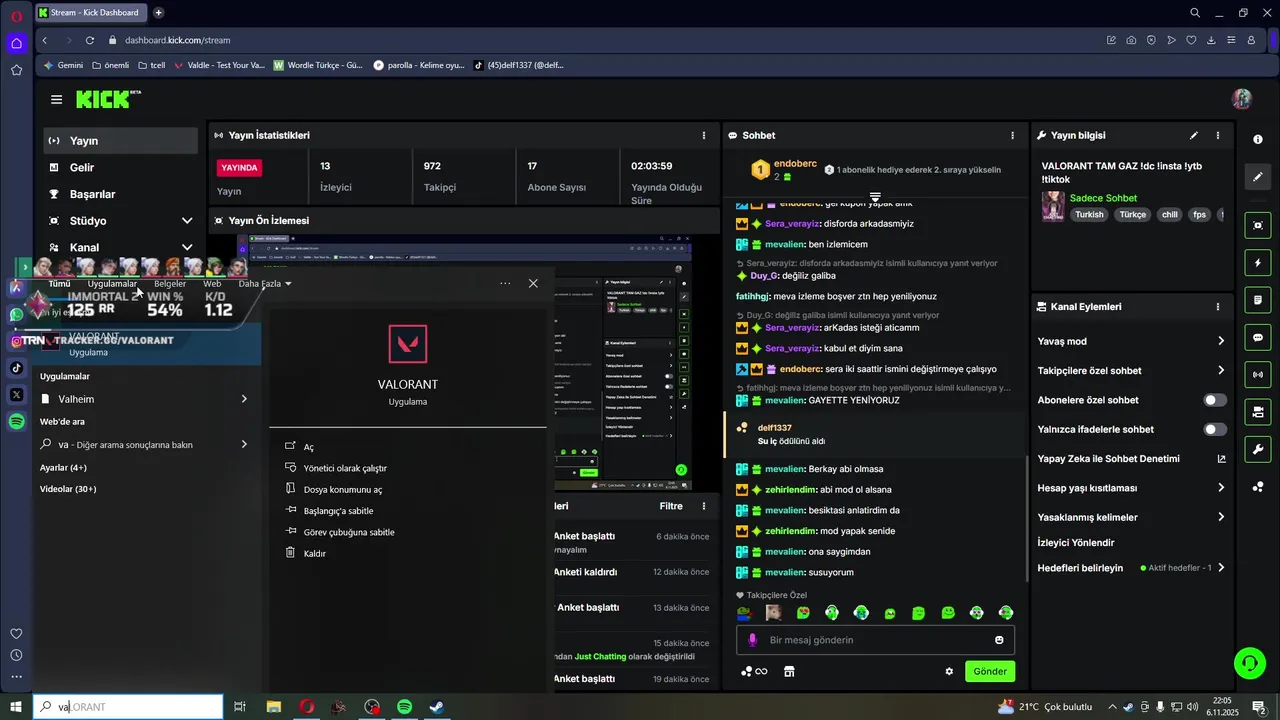Open Yapay Zeka ile Sohbet Denetimi link
This screenshot has height=720, width=1280.
(x=1131, y=459)
